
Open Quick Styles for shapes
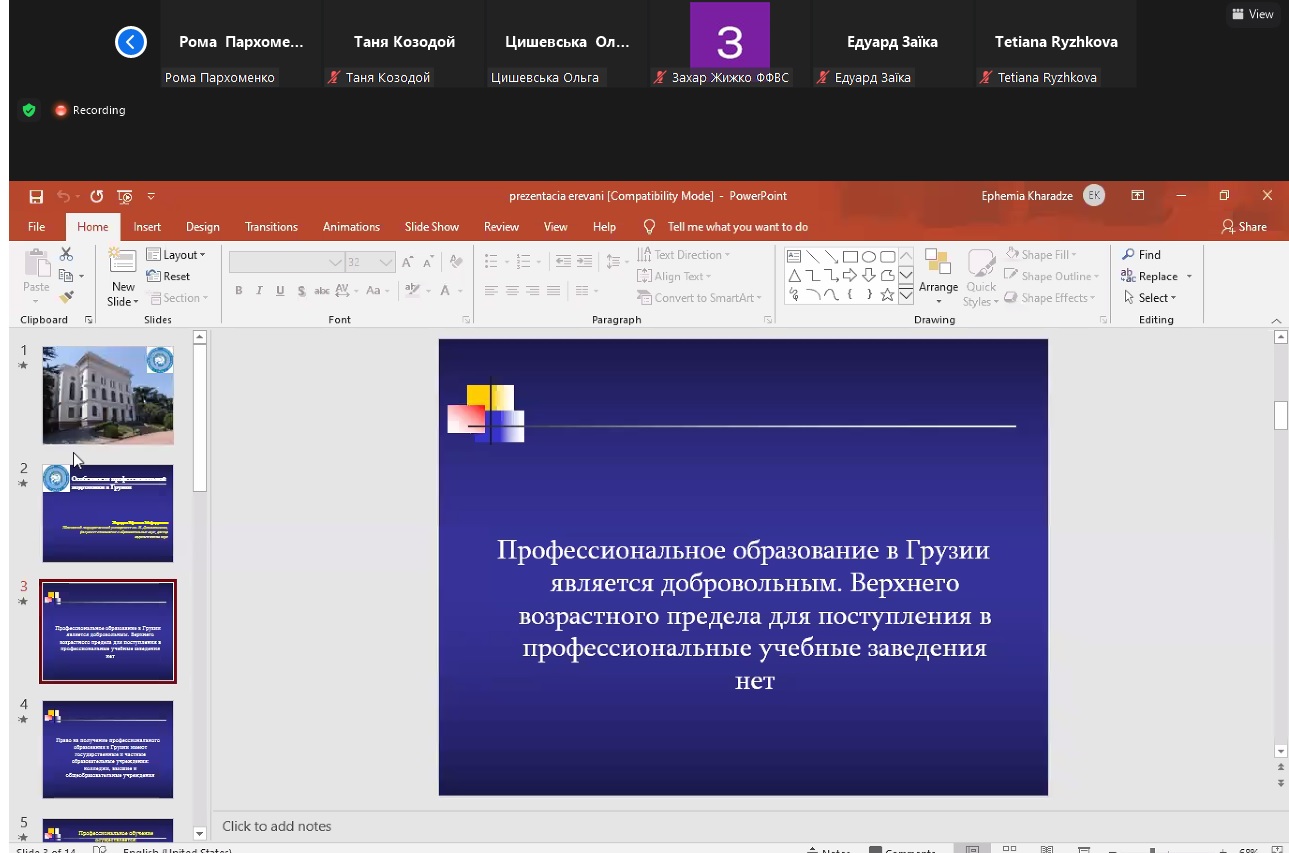coord(980,277)
